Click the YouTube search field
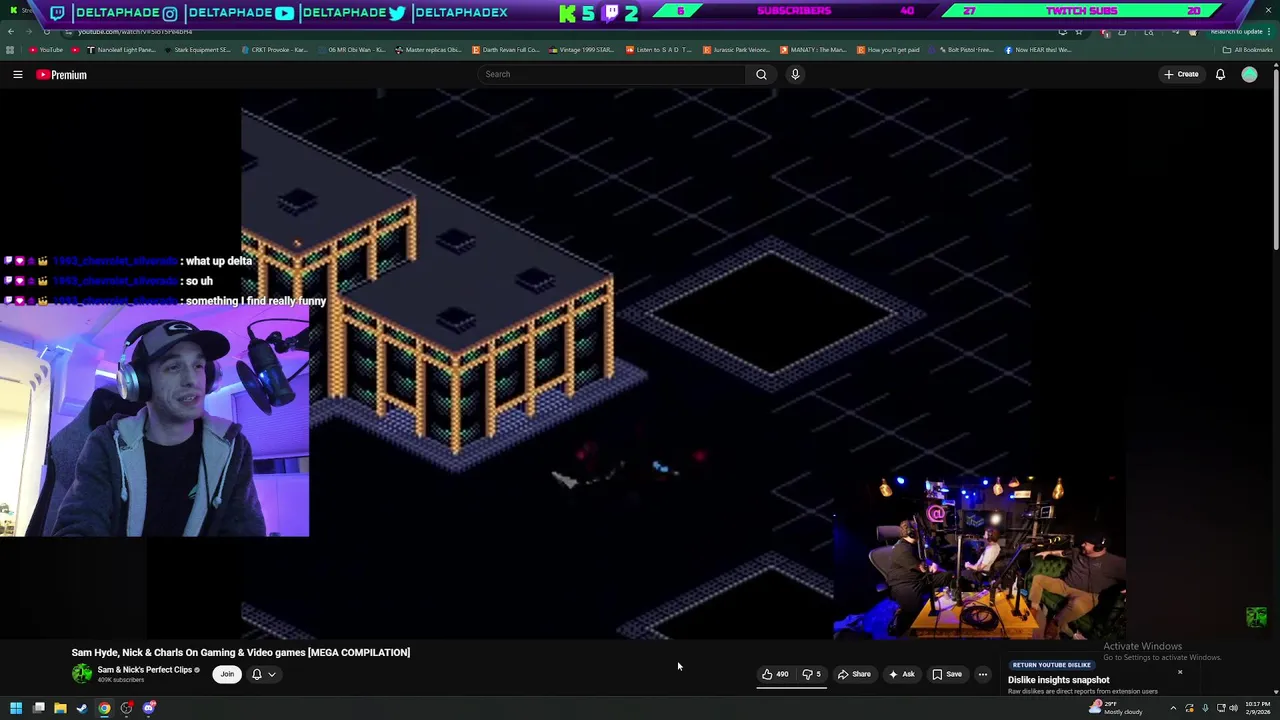The height and width of the screenshot is (720, 1280). (612, 74)
